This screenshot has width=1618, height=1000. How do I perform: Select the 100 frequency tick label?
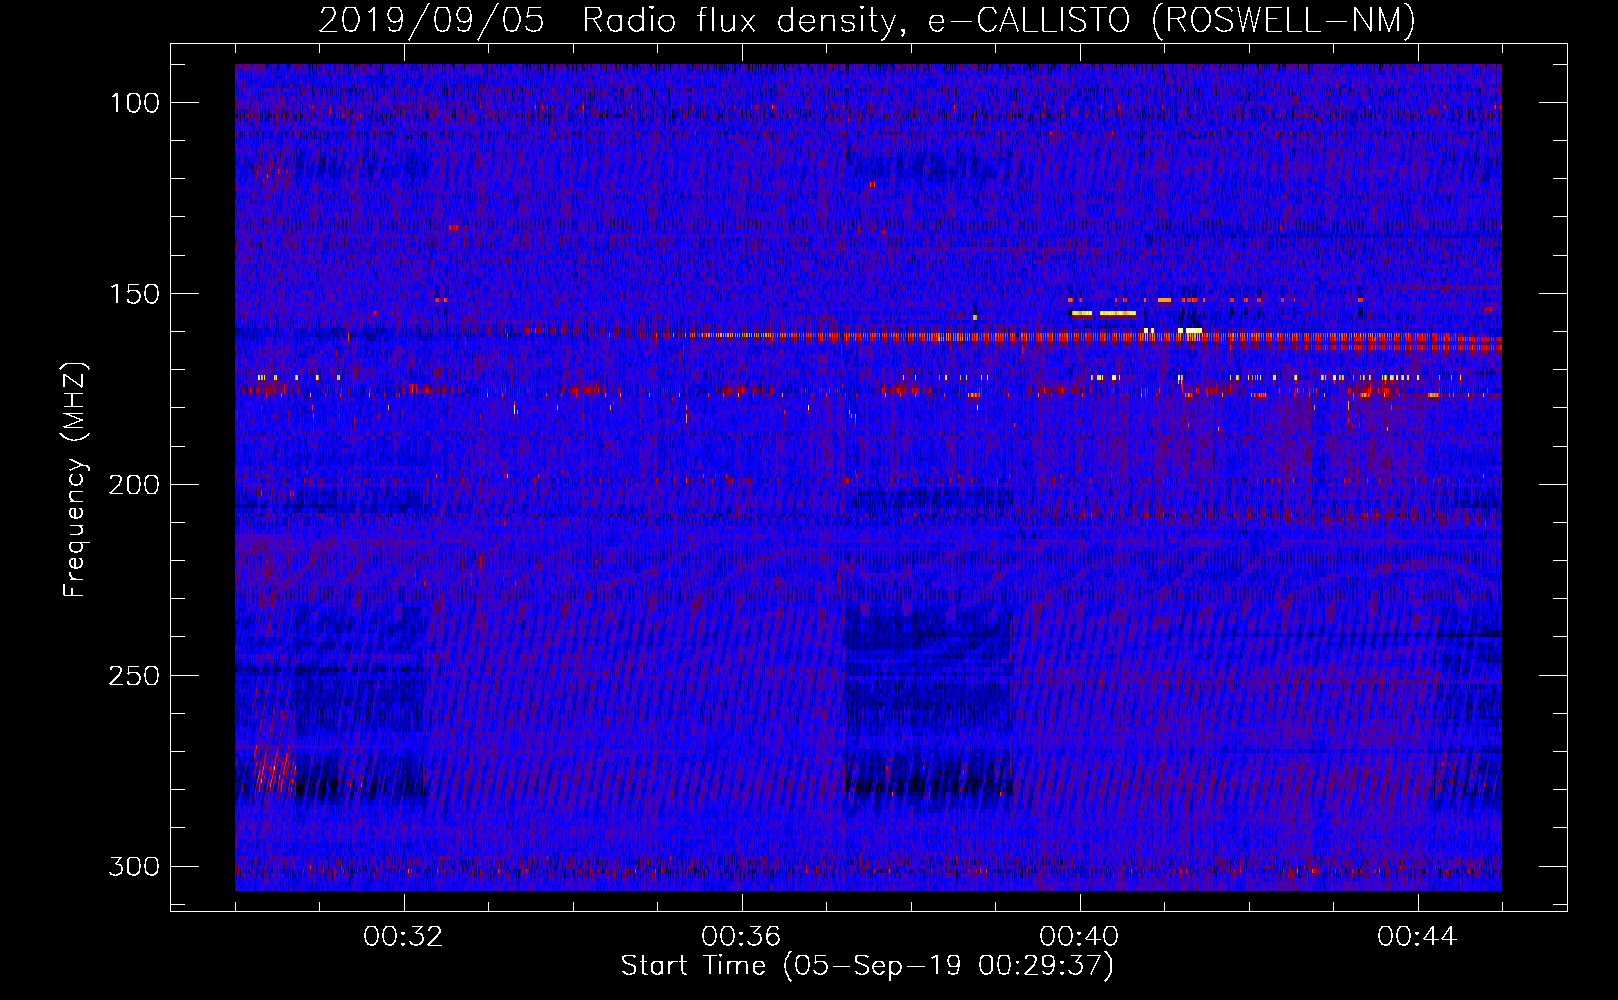pos(134,103)
